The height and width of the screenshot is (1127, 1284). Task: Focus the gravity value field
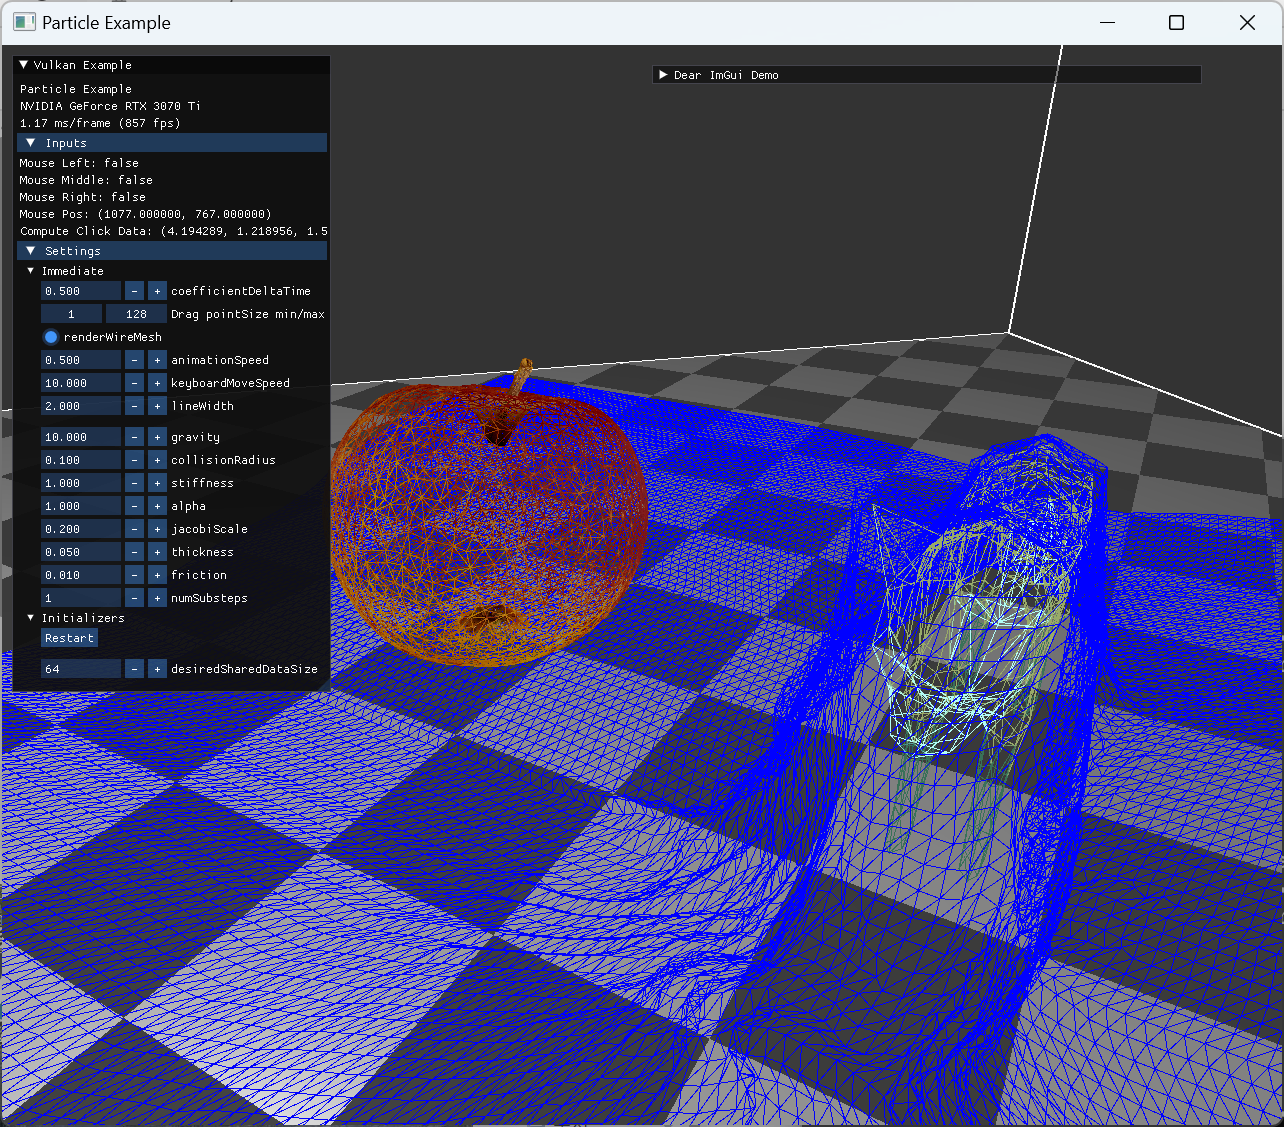(81, 437)
